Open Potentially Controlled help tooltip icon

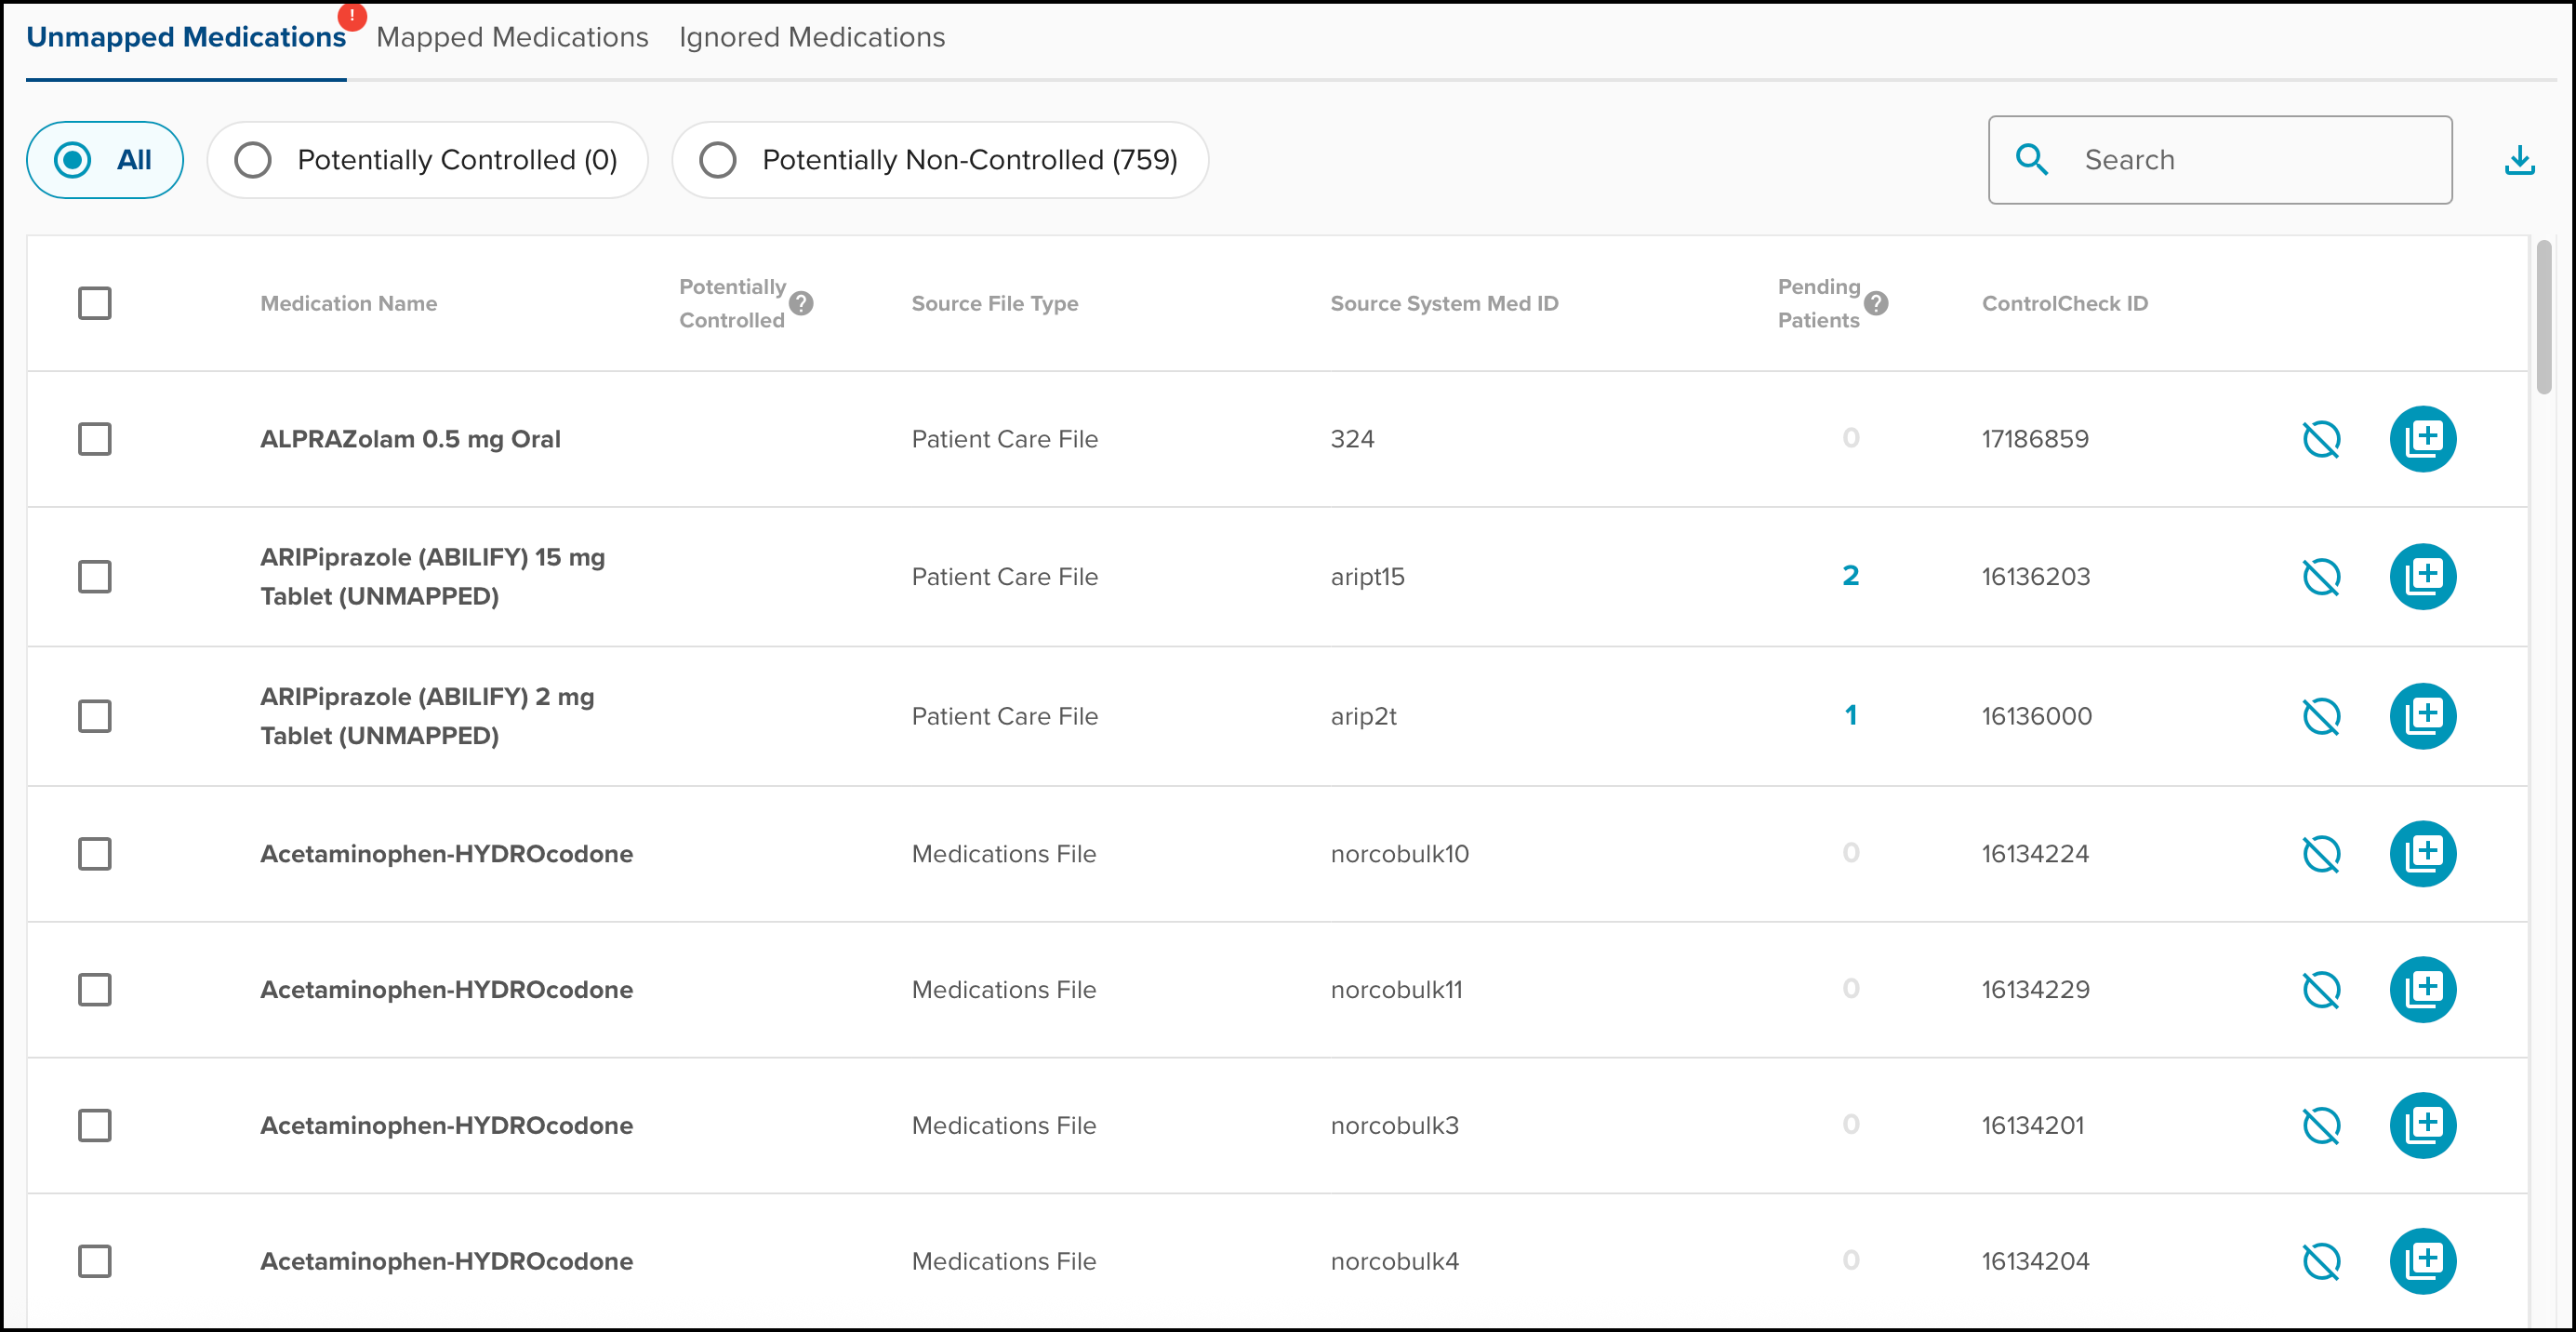point(801,303)
